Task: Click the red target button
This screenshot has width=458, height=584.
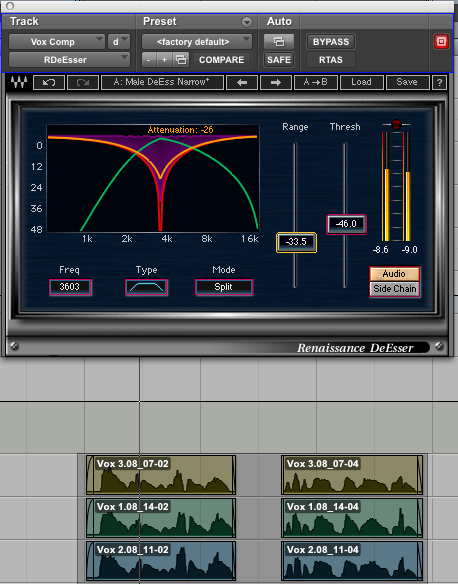Action: (441, 42)
